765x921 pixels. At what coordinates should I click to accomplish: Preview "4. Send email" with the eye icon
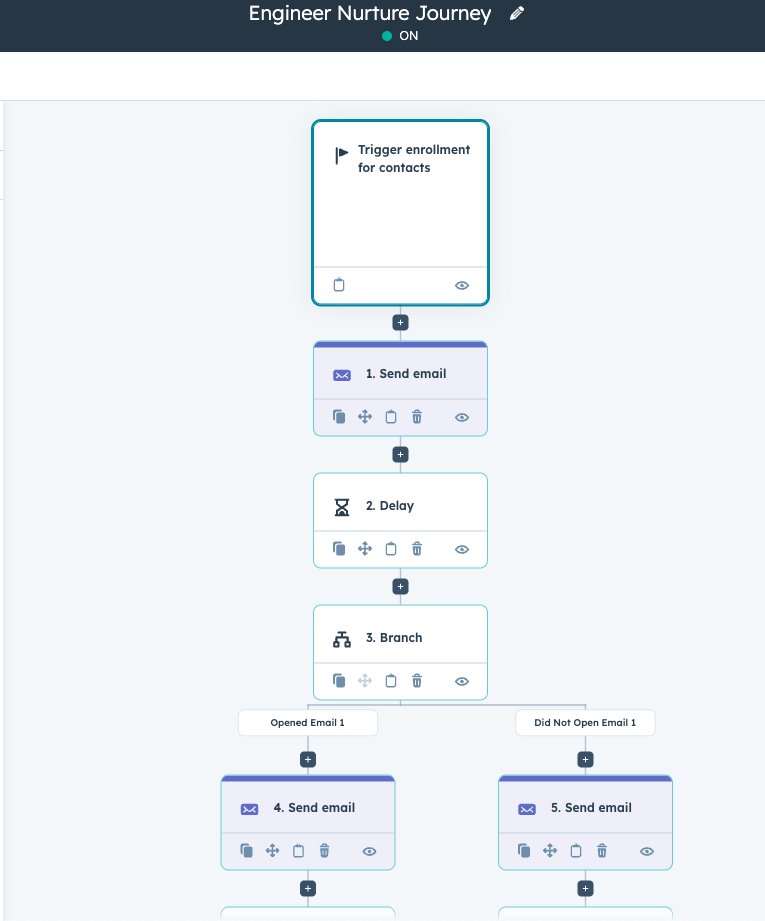coord(369,850)
